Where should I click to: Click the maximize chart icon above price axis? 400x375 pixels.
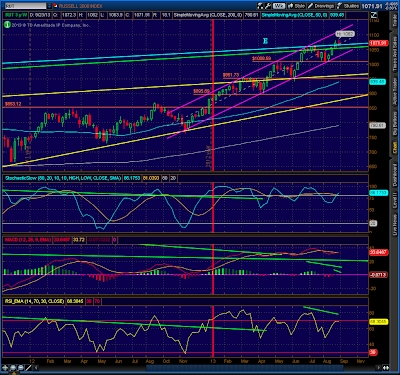(x=374, y=15)
